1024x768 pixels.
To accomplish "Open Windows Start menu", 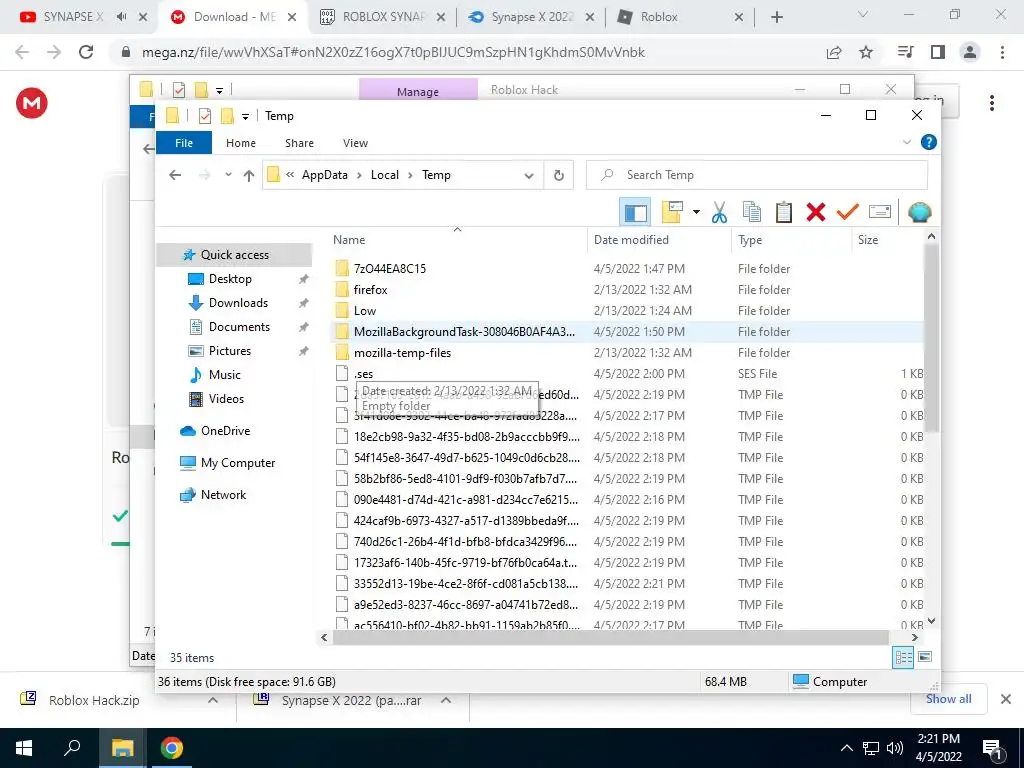I will (24, 748).
